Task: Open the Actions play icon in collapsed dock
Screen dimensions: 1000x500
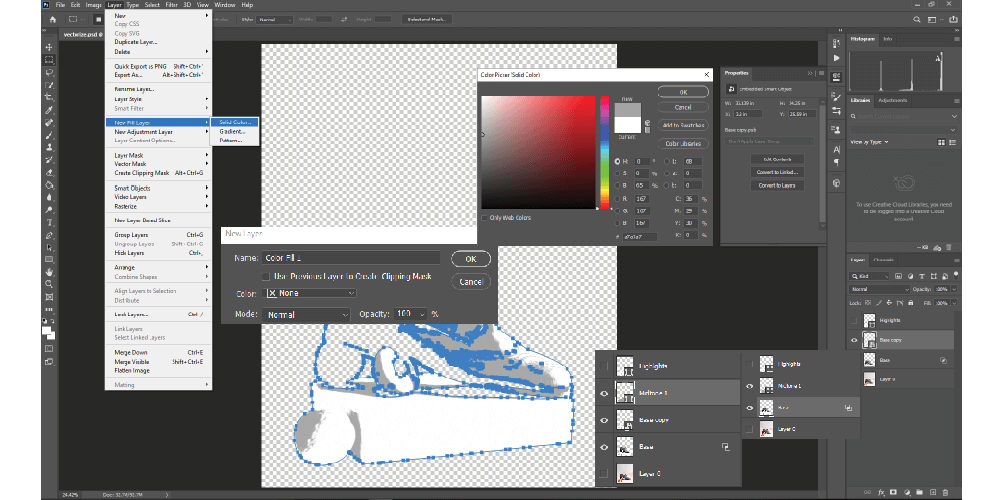Action: click(x=837, y=58)
